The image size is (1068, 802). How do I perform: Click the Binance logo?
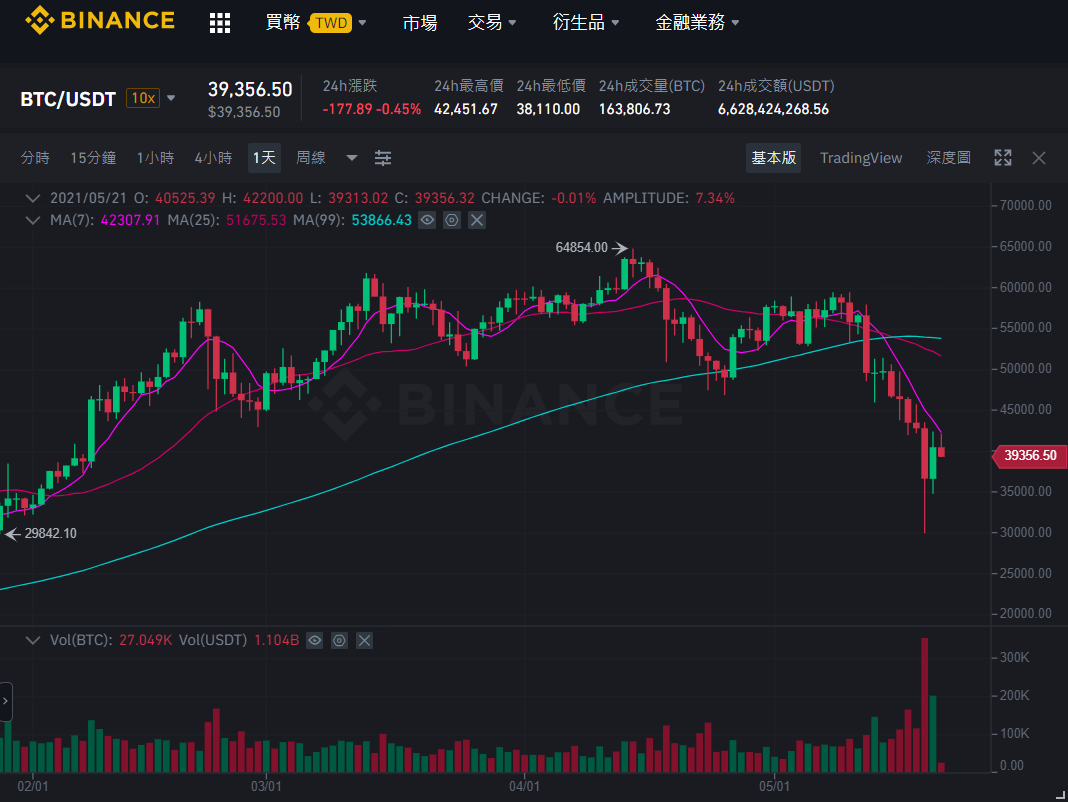point(99,20)
